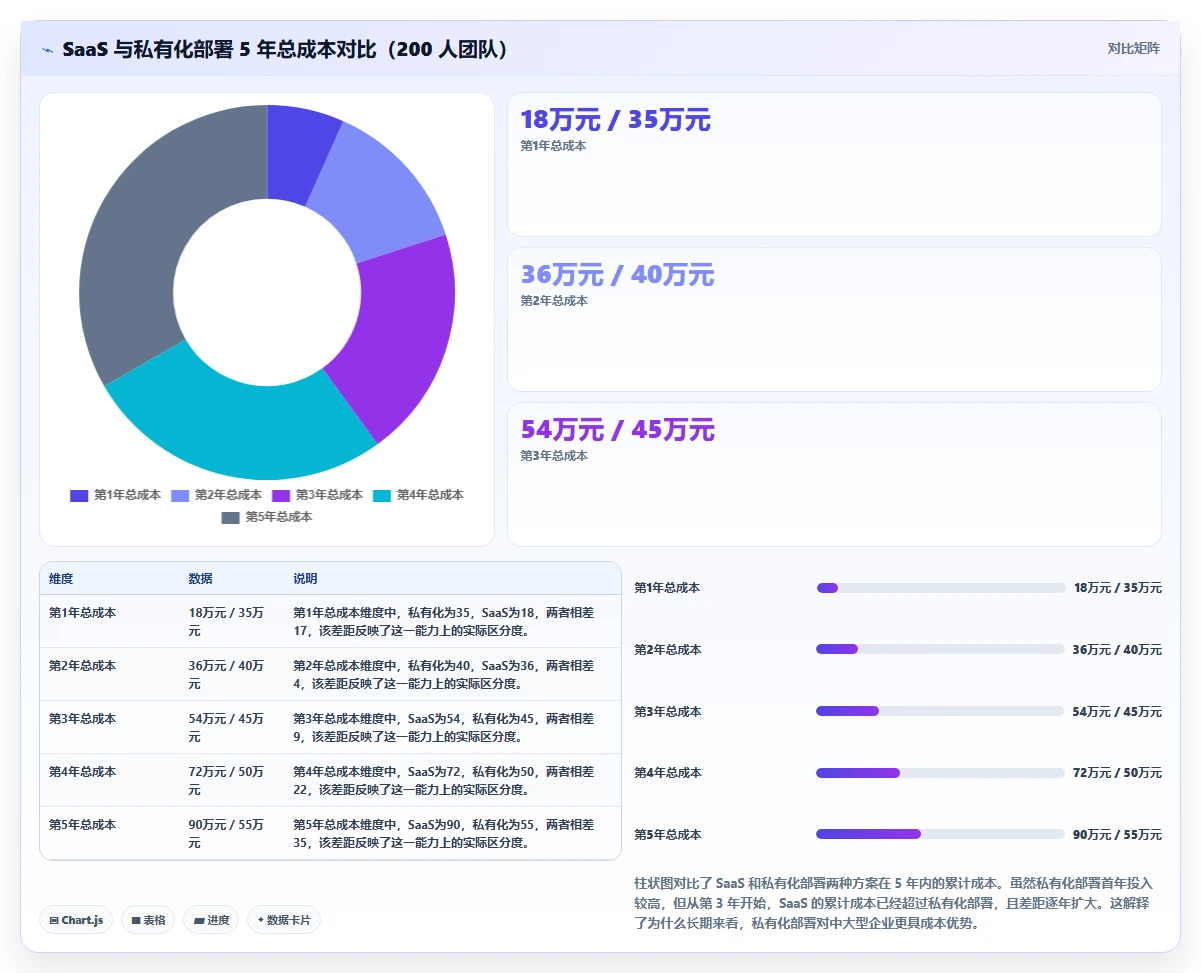Select the 数据卡片 chip at the bottom
The width and height of the screenshot is (1201, 973).
click(x=284, y=920)
